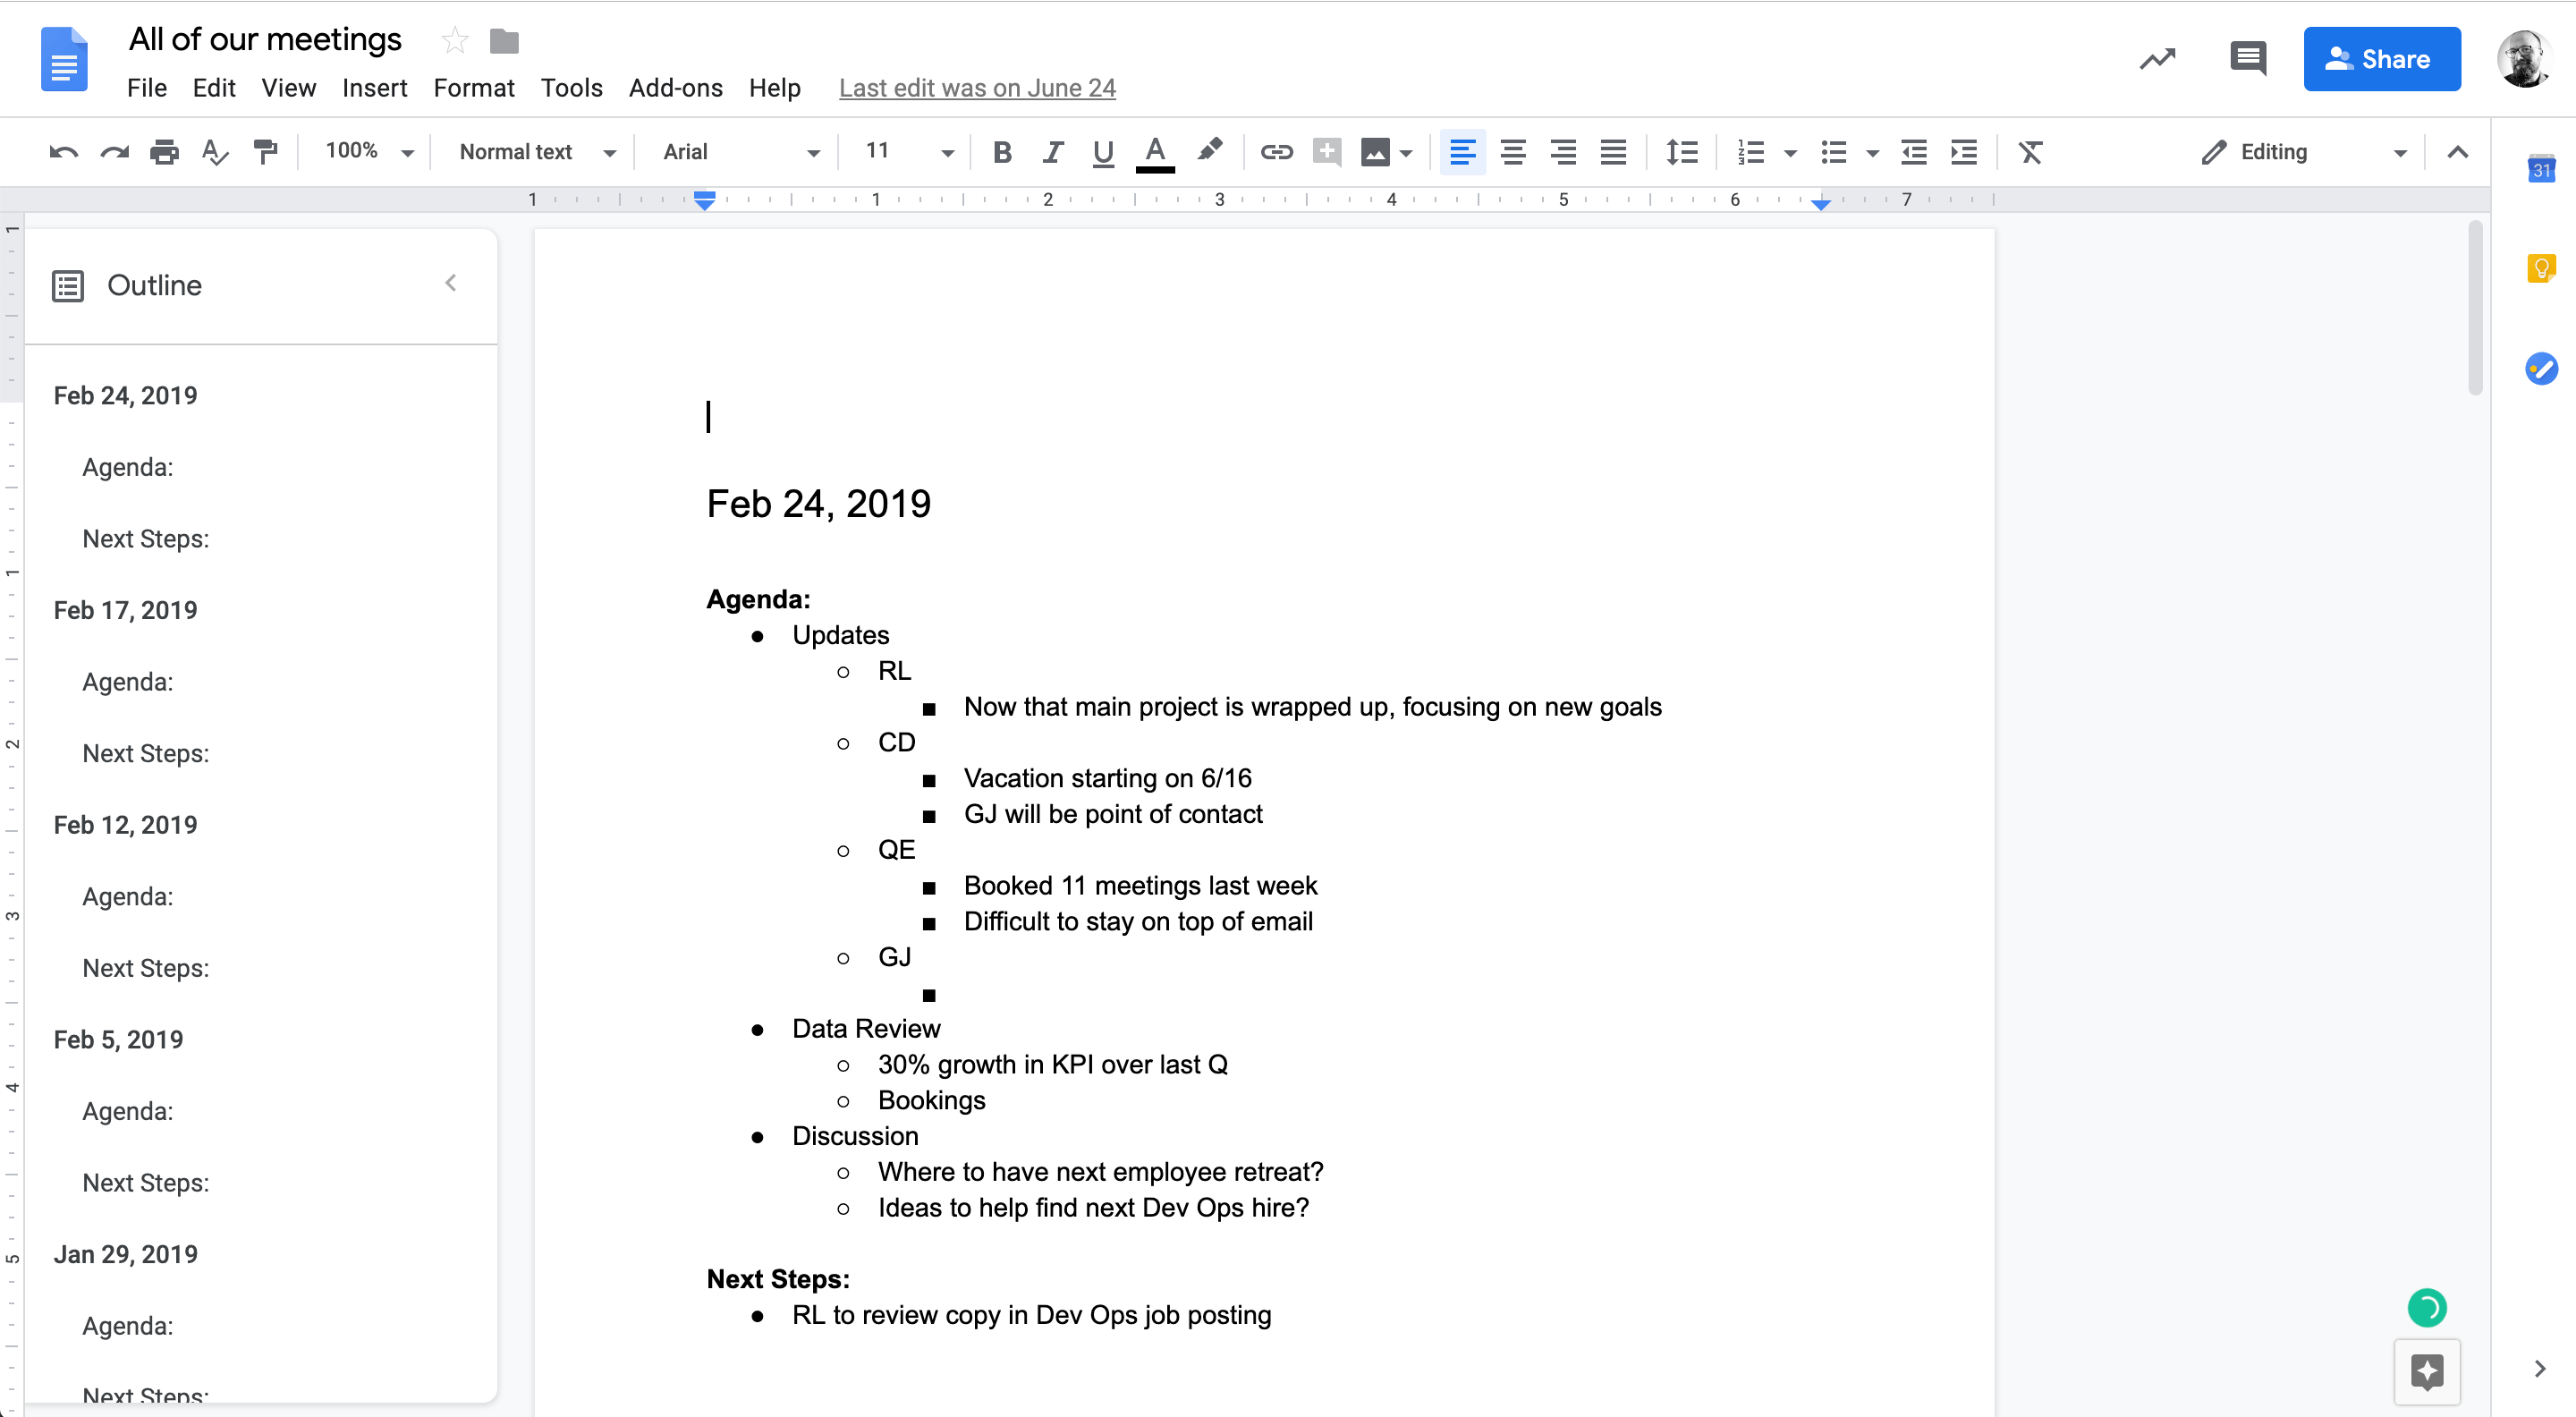The image size is (2576, 1417).
Task: Click the text highlight color icon
Action: click(x=1210, y=152)
